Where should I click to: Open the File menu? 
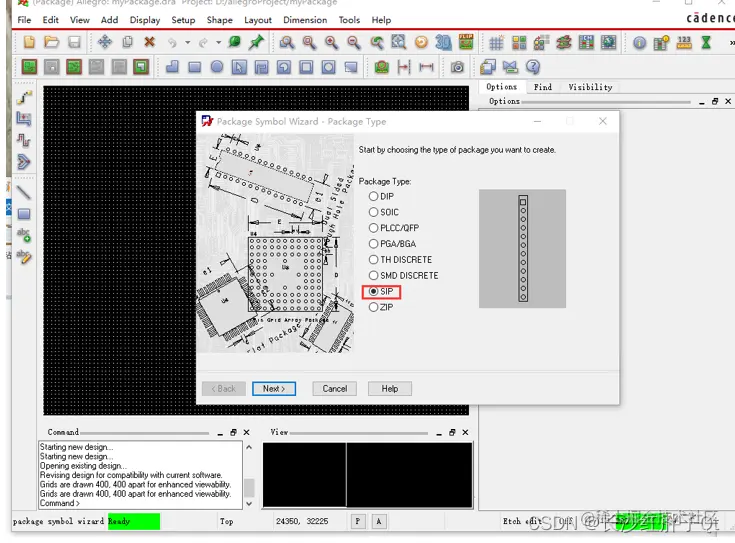(24, 20)
